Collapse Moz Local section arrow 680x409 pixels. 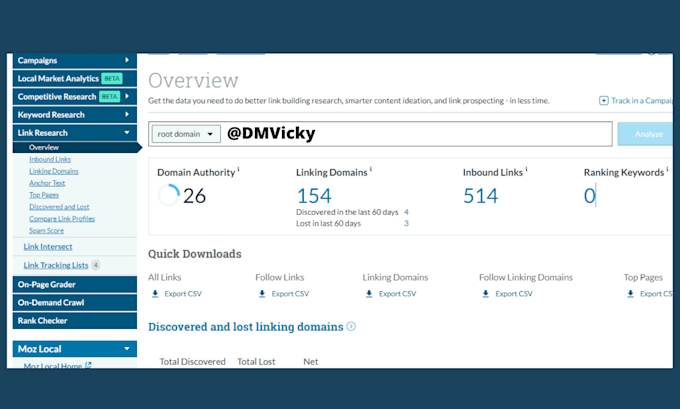(x=127, y=349)
